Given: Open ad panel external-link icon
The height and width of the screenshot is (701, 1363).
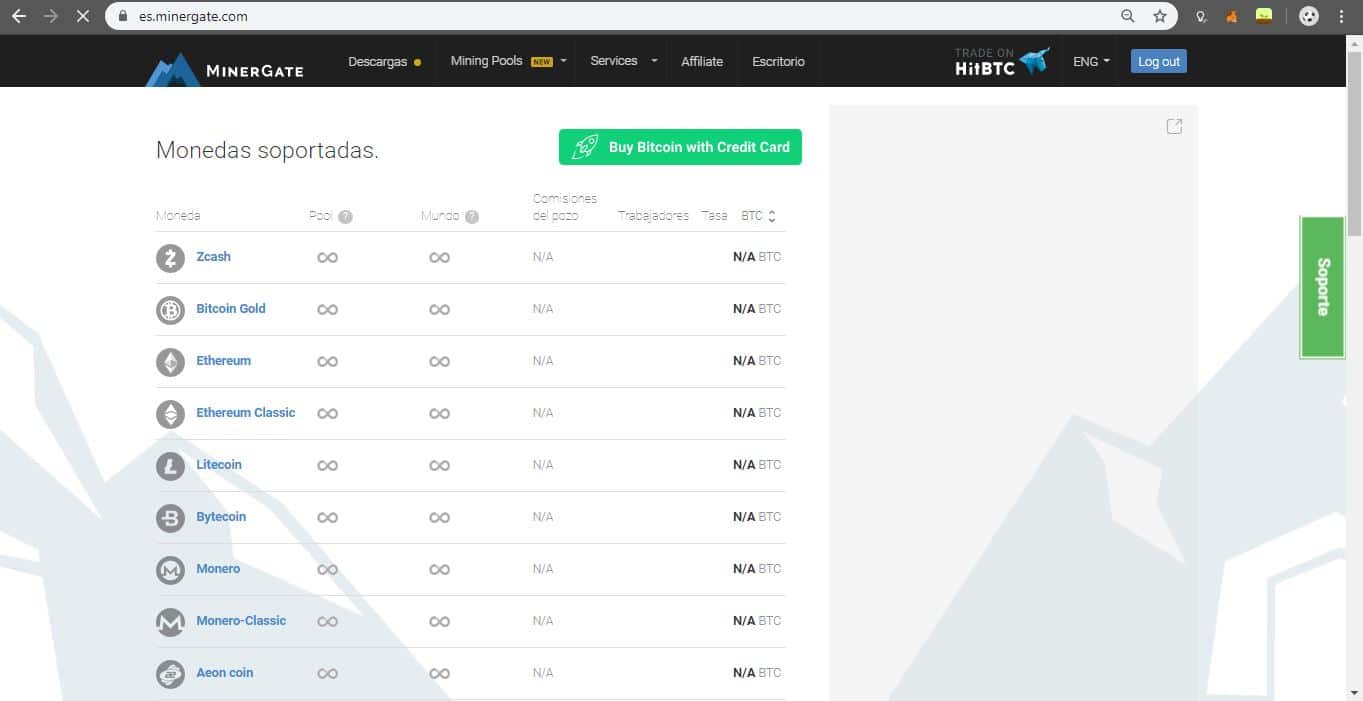Looking at the screenshot, I should (1175, 126).
